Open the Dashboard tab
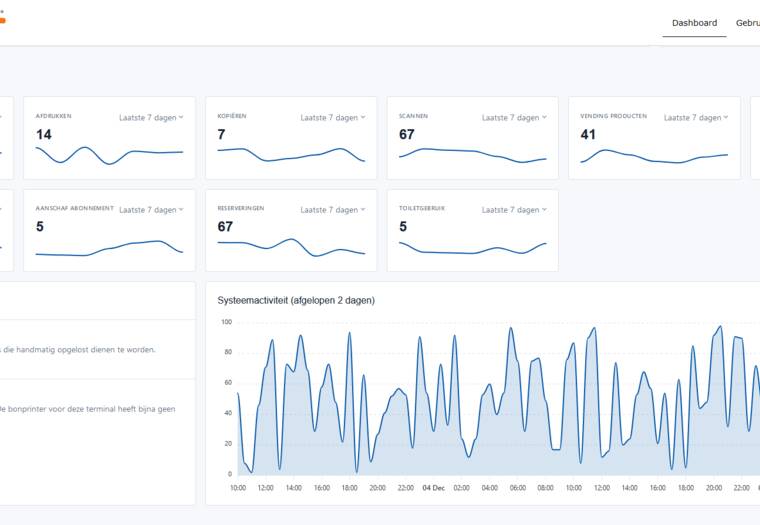 coord(694,23)
